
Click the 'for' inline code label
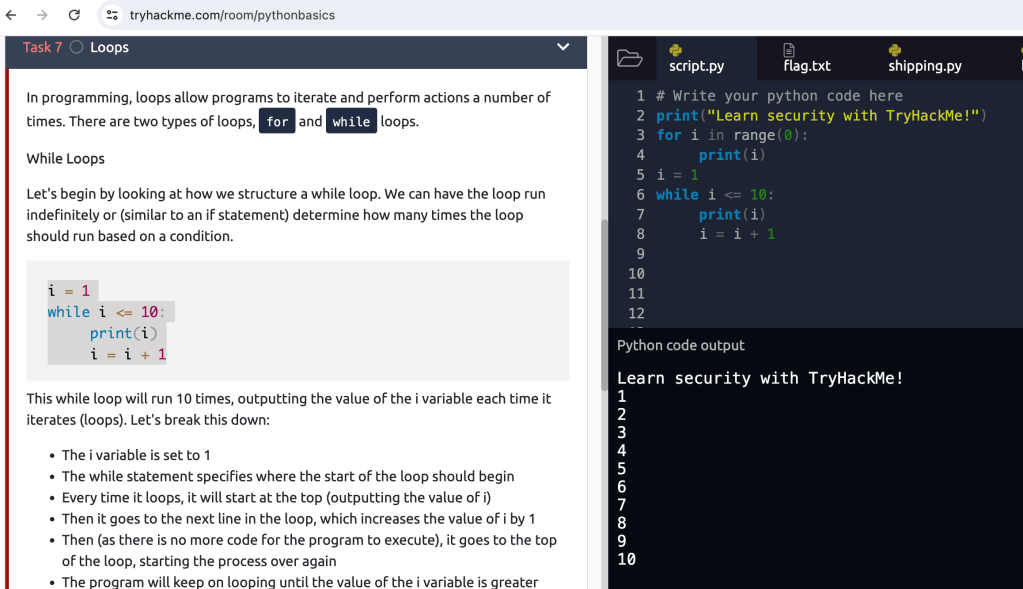pyautogui.click(x=277, y=122)
